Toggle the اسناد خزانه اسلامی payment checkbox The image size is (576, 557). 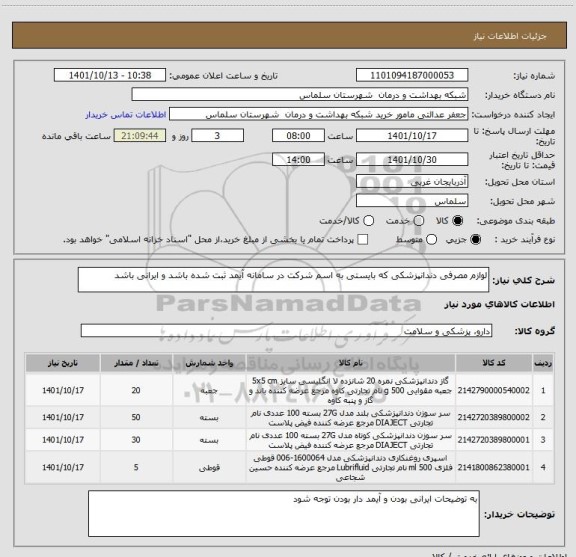tap(363, 240)
